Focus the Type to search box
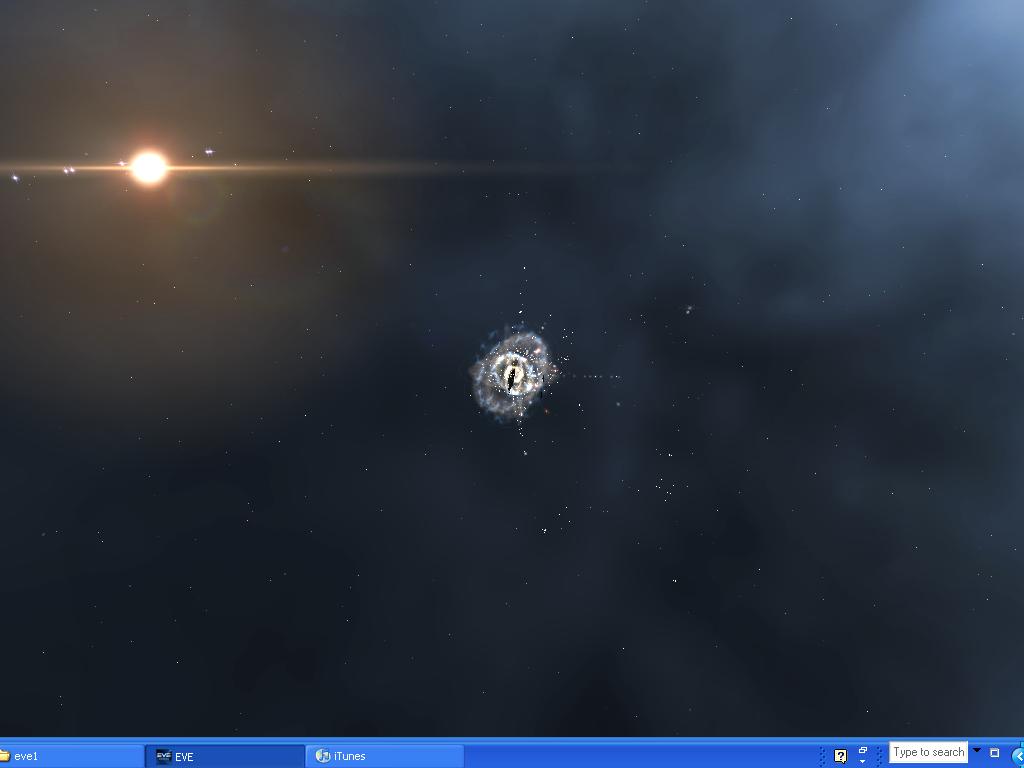The height and width of the screenshot is (768, 1024). click(928, 752)
